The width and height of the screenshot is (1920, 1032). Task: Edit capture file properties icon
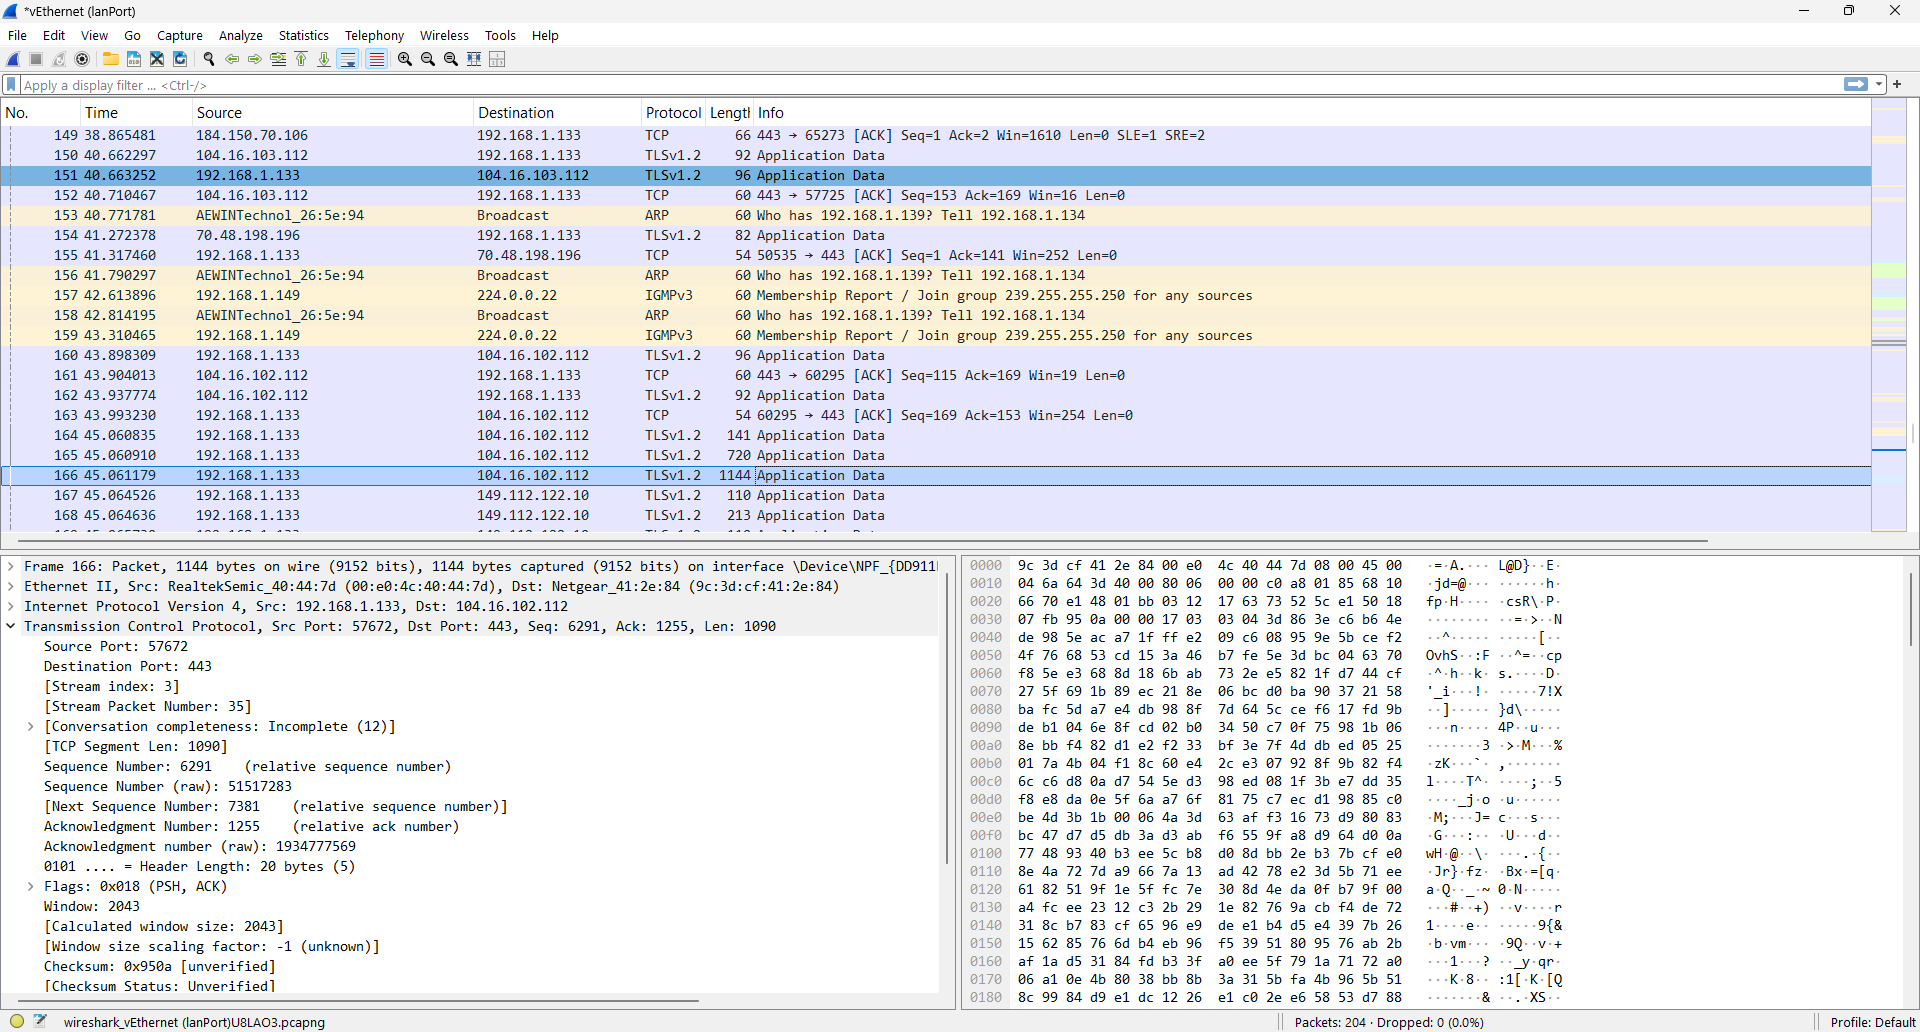(x=40, y=1021)
